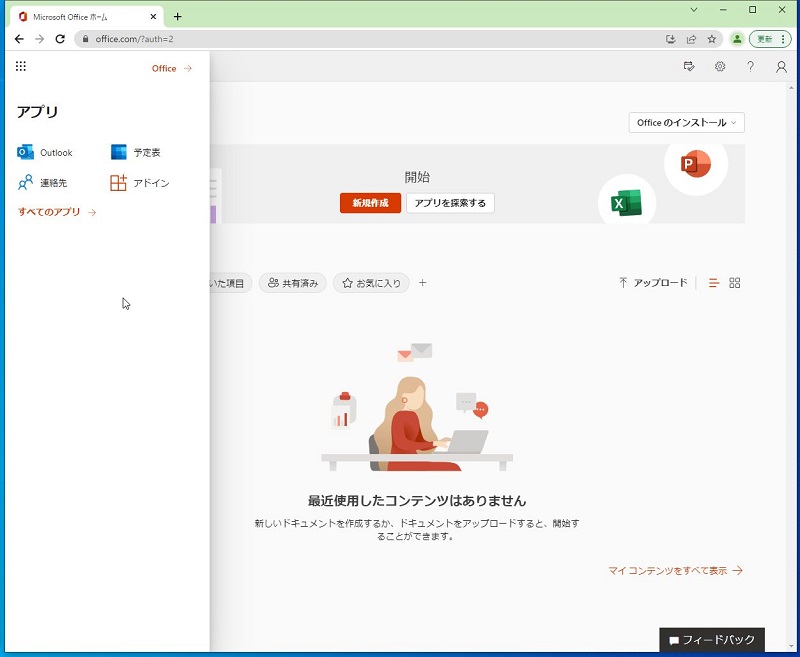
Task: Close the Microsoft Office ホーム tab
Action: click(x=153, y=17)
